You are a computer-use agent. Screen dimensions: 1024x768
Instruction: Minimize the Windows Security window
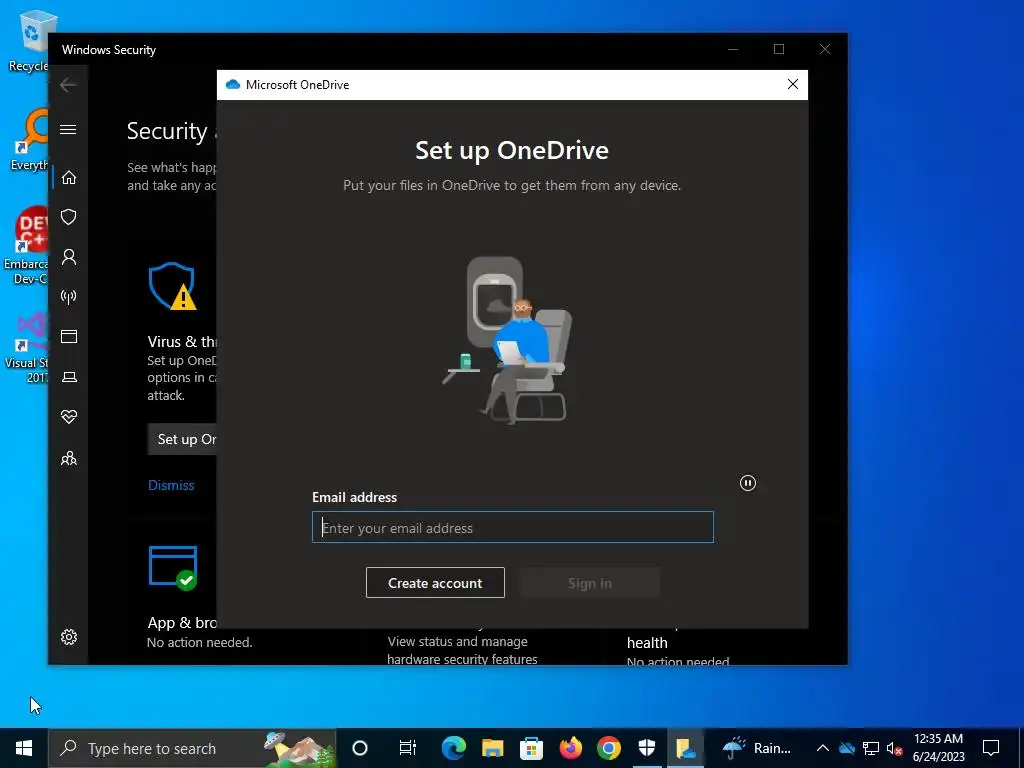click(x=733, y=50)
